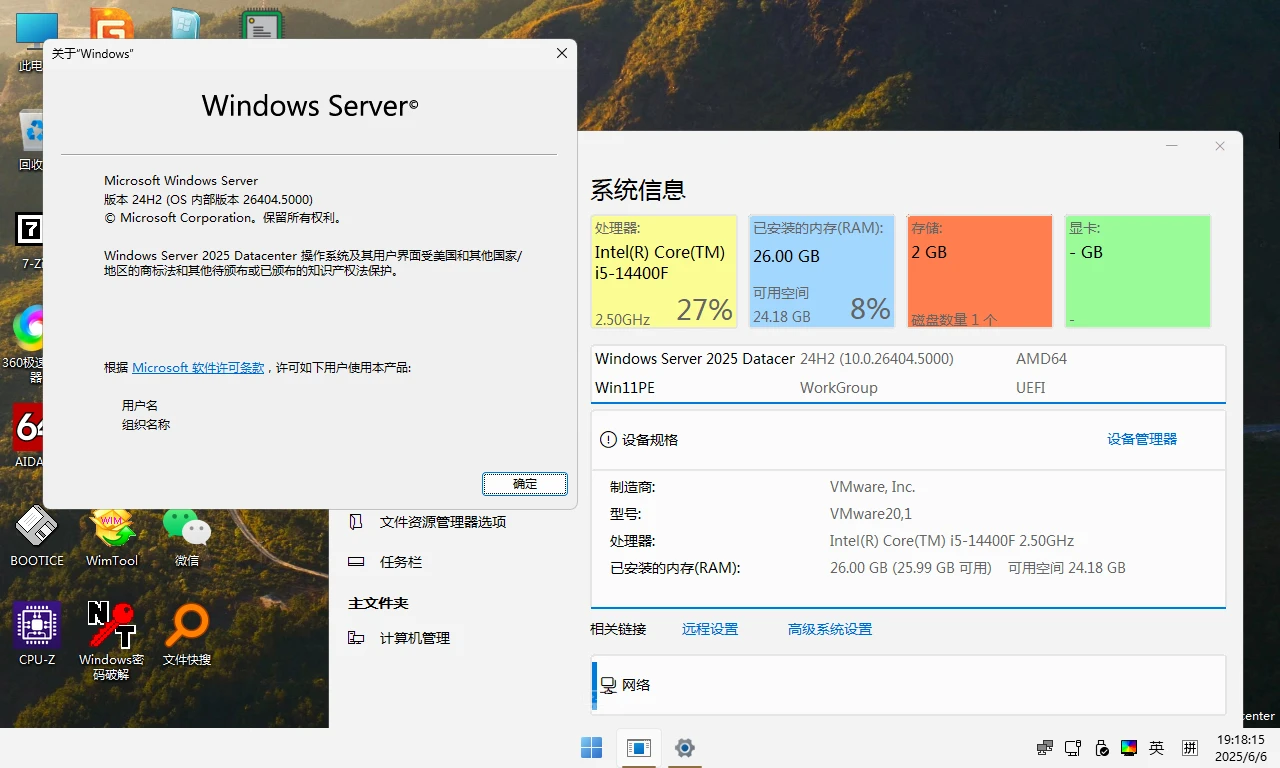The height and width of the screenshot is (768, 1280).
Task: Click the Windows Start button on taskbar
Action: click(591, 747)
